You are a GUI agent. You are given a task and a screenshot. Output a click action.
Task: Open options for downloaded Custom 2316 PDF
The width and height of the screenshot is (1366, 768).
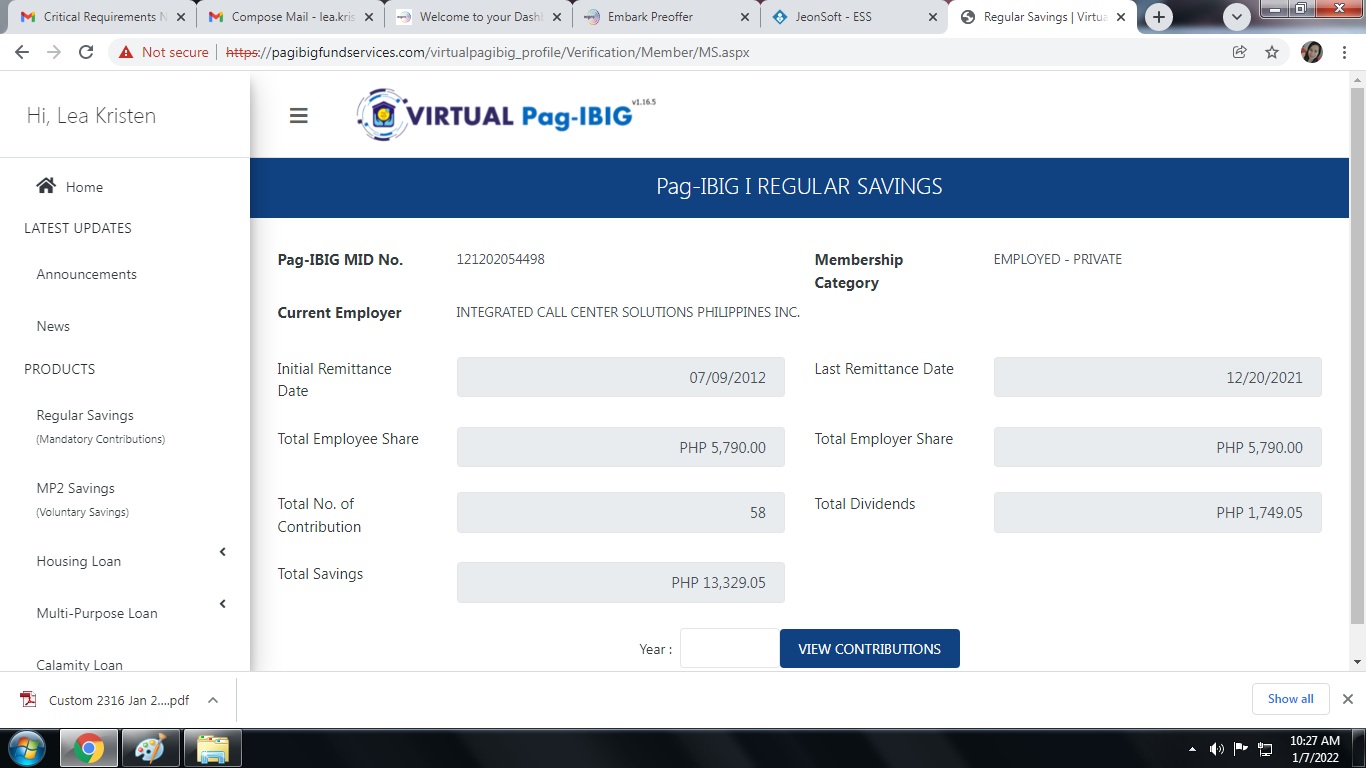point(213,700)
